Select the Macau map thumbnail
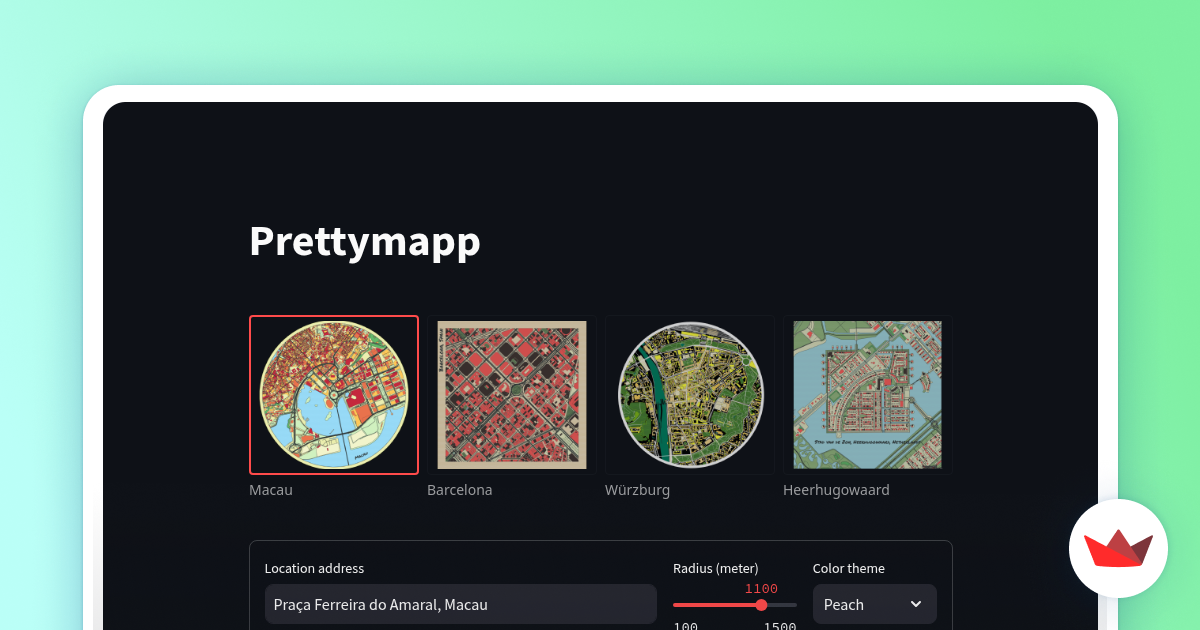Screen dimensions: 1200x630 (x=334, y=395)
